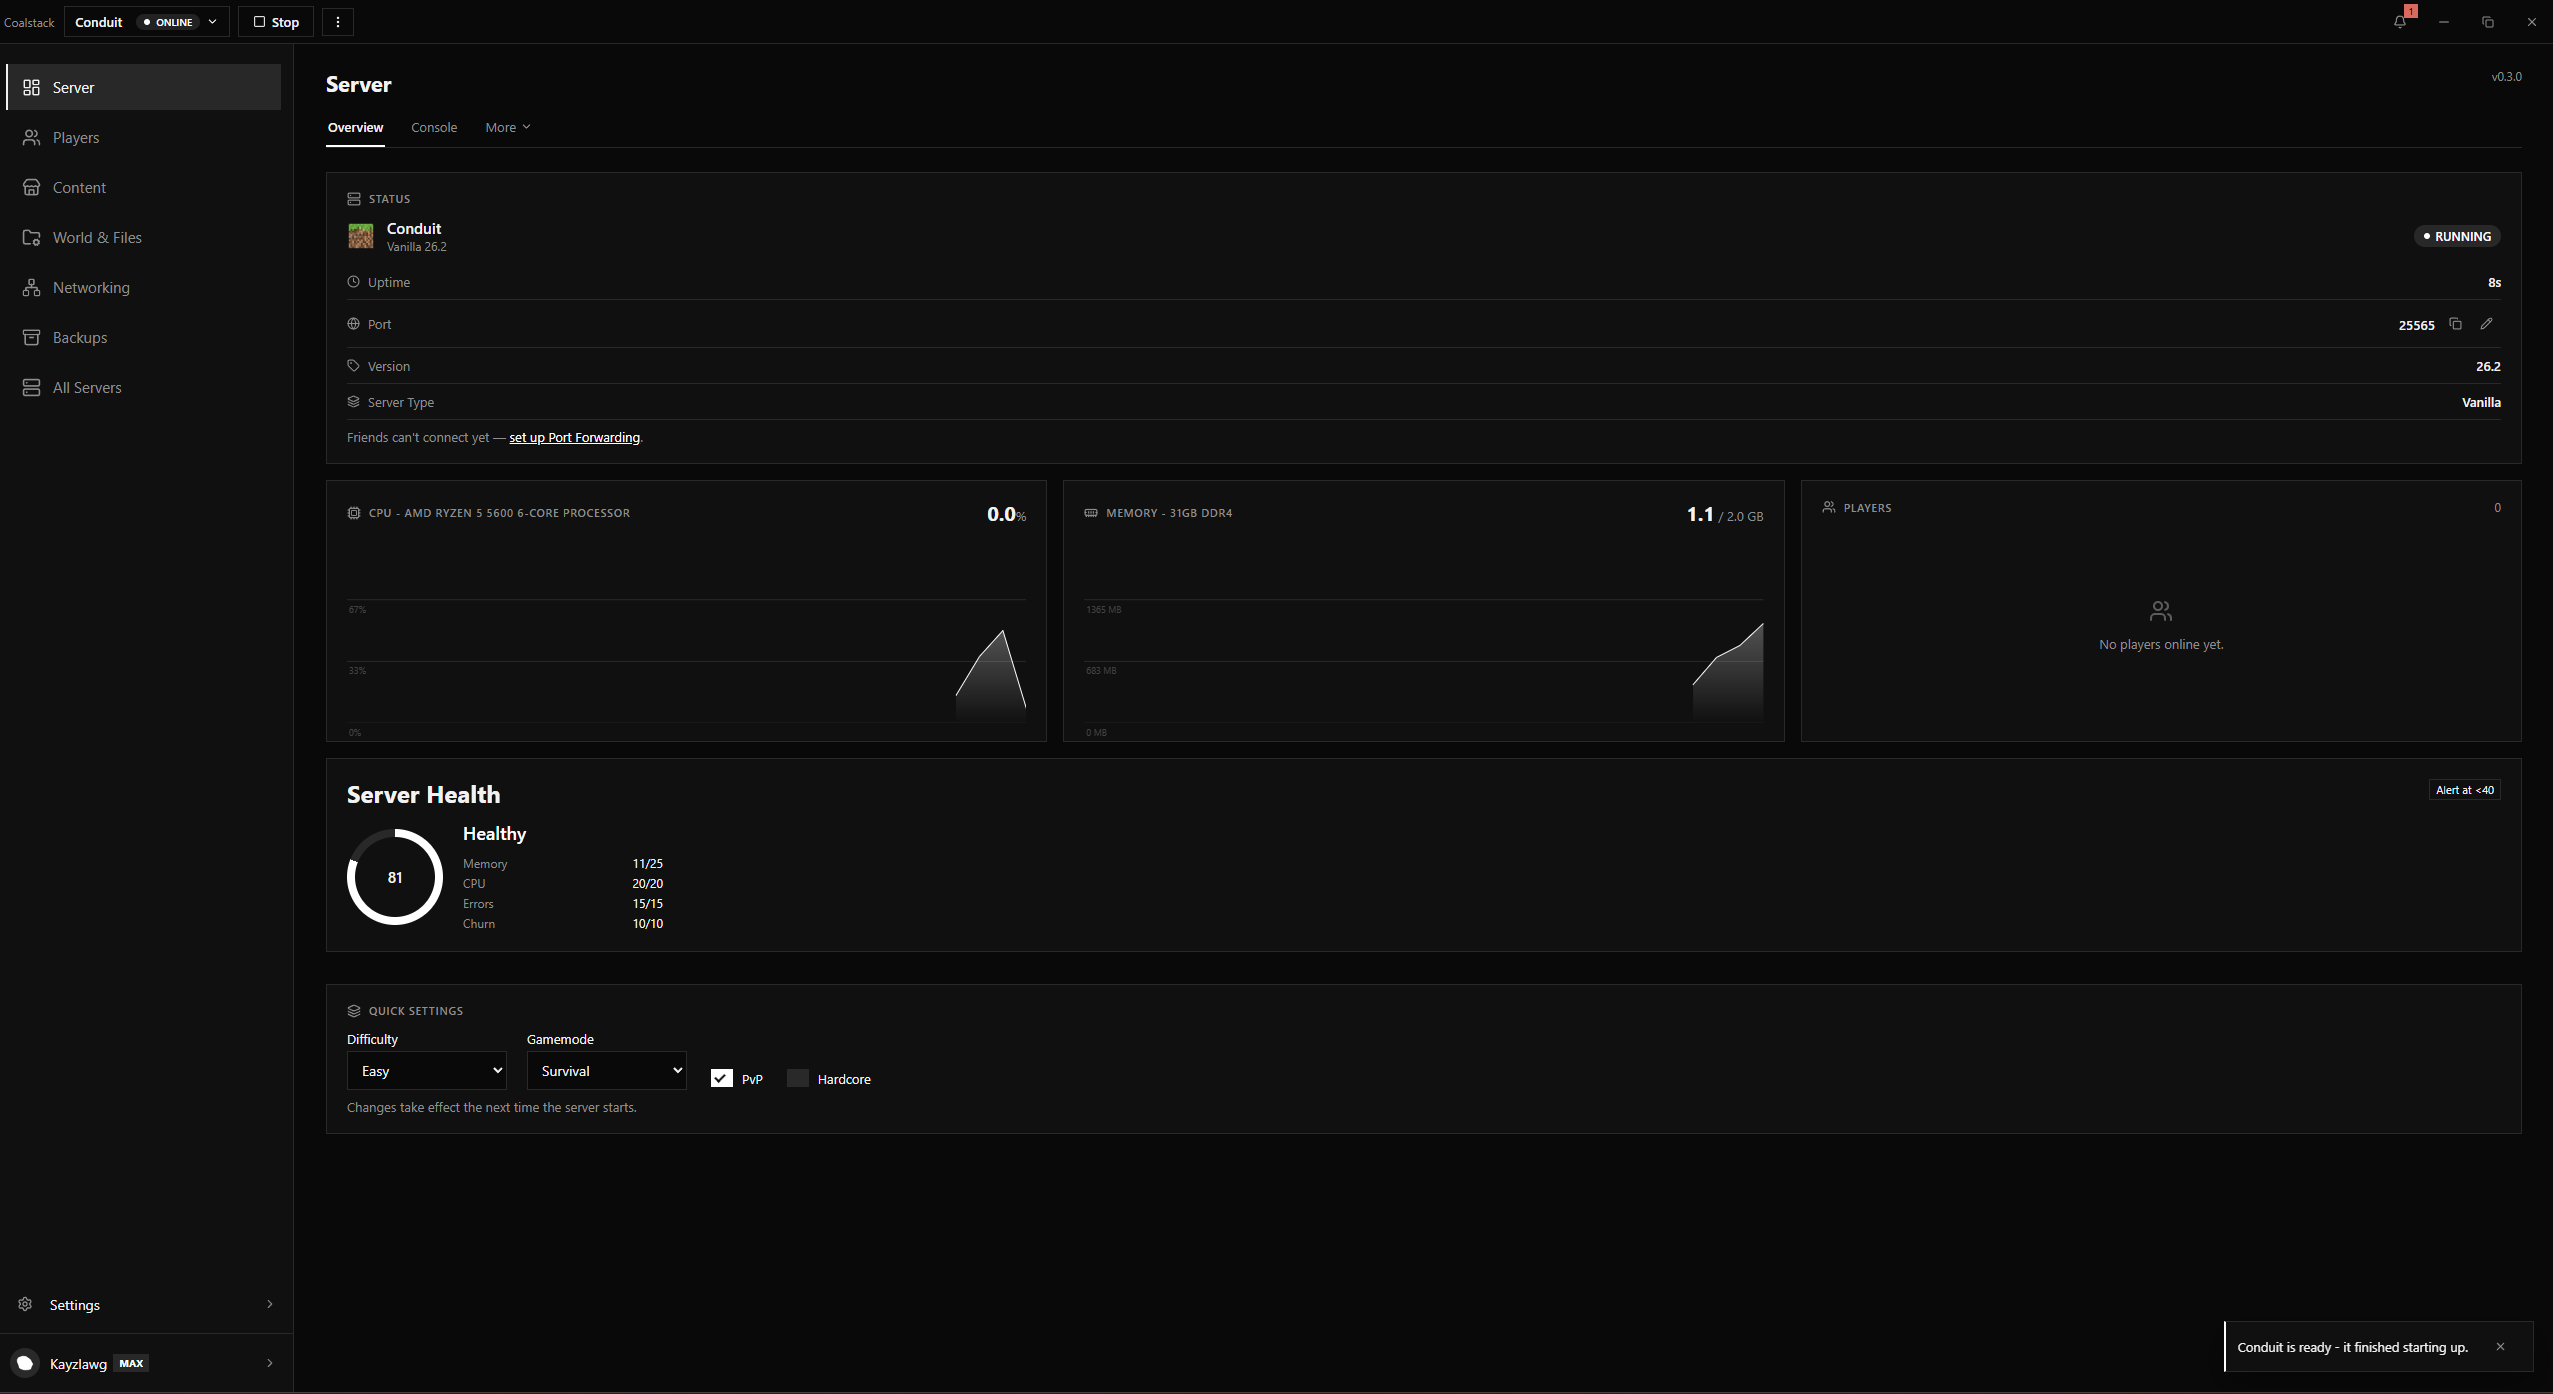Click the Memory score 11/25
The width and height of the screenshot is (2553, 1394).
[x=647, y=863]
